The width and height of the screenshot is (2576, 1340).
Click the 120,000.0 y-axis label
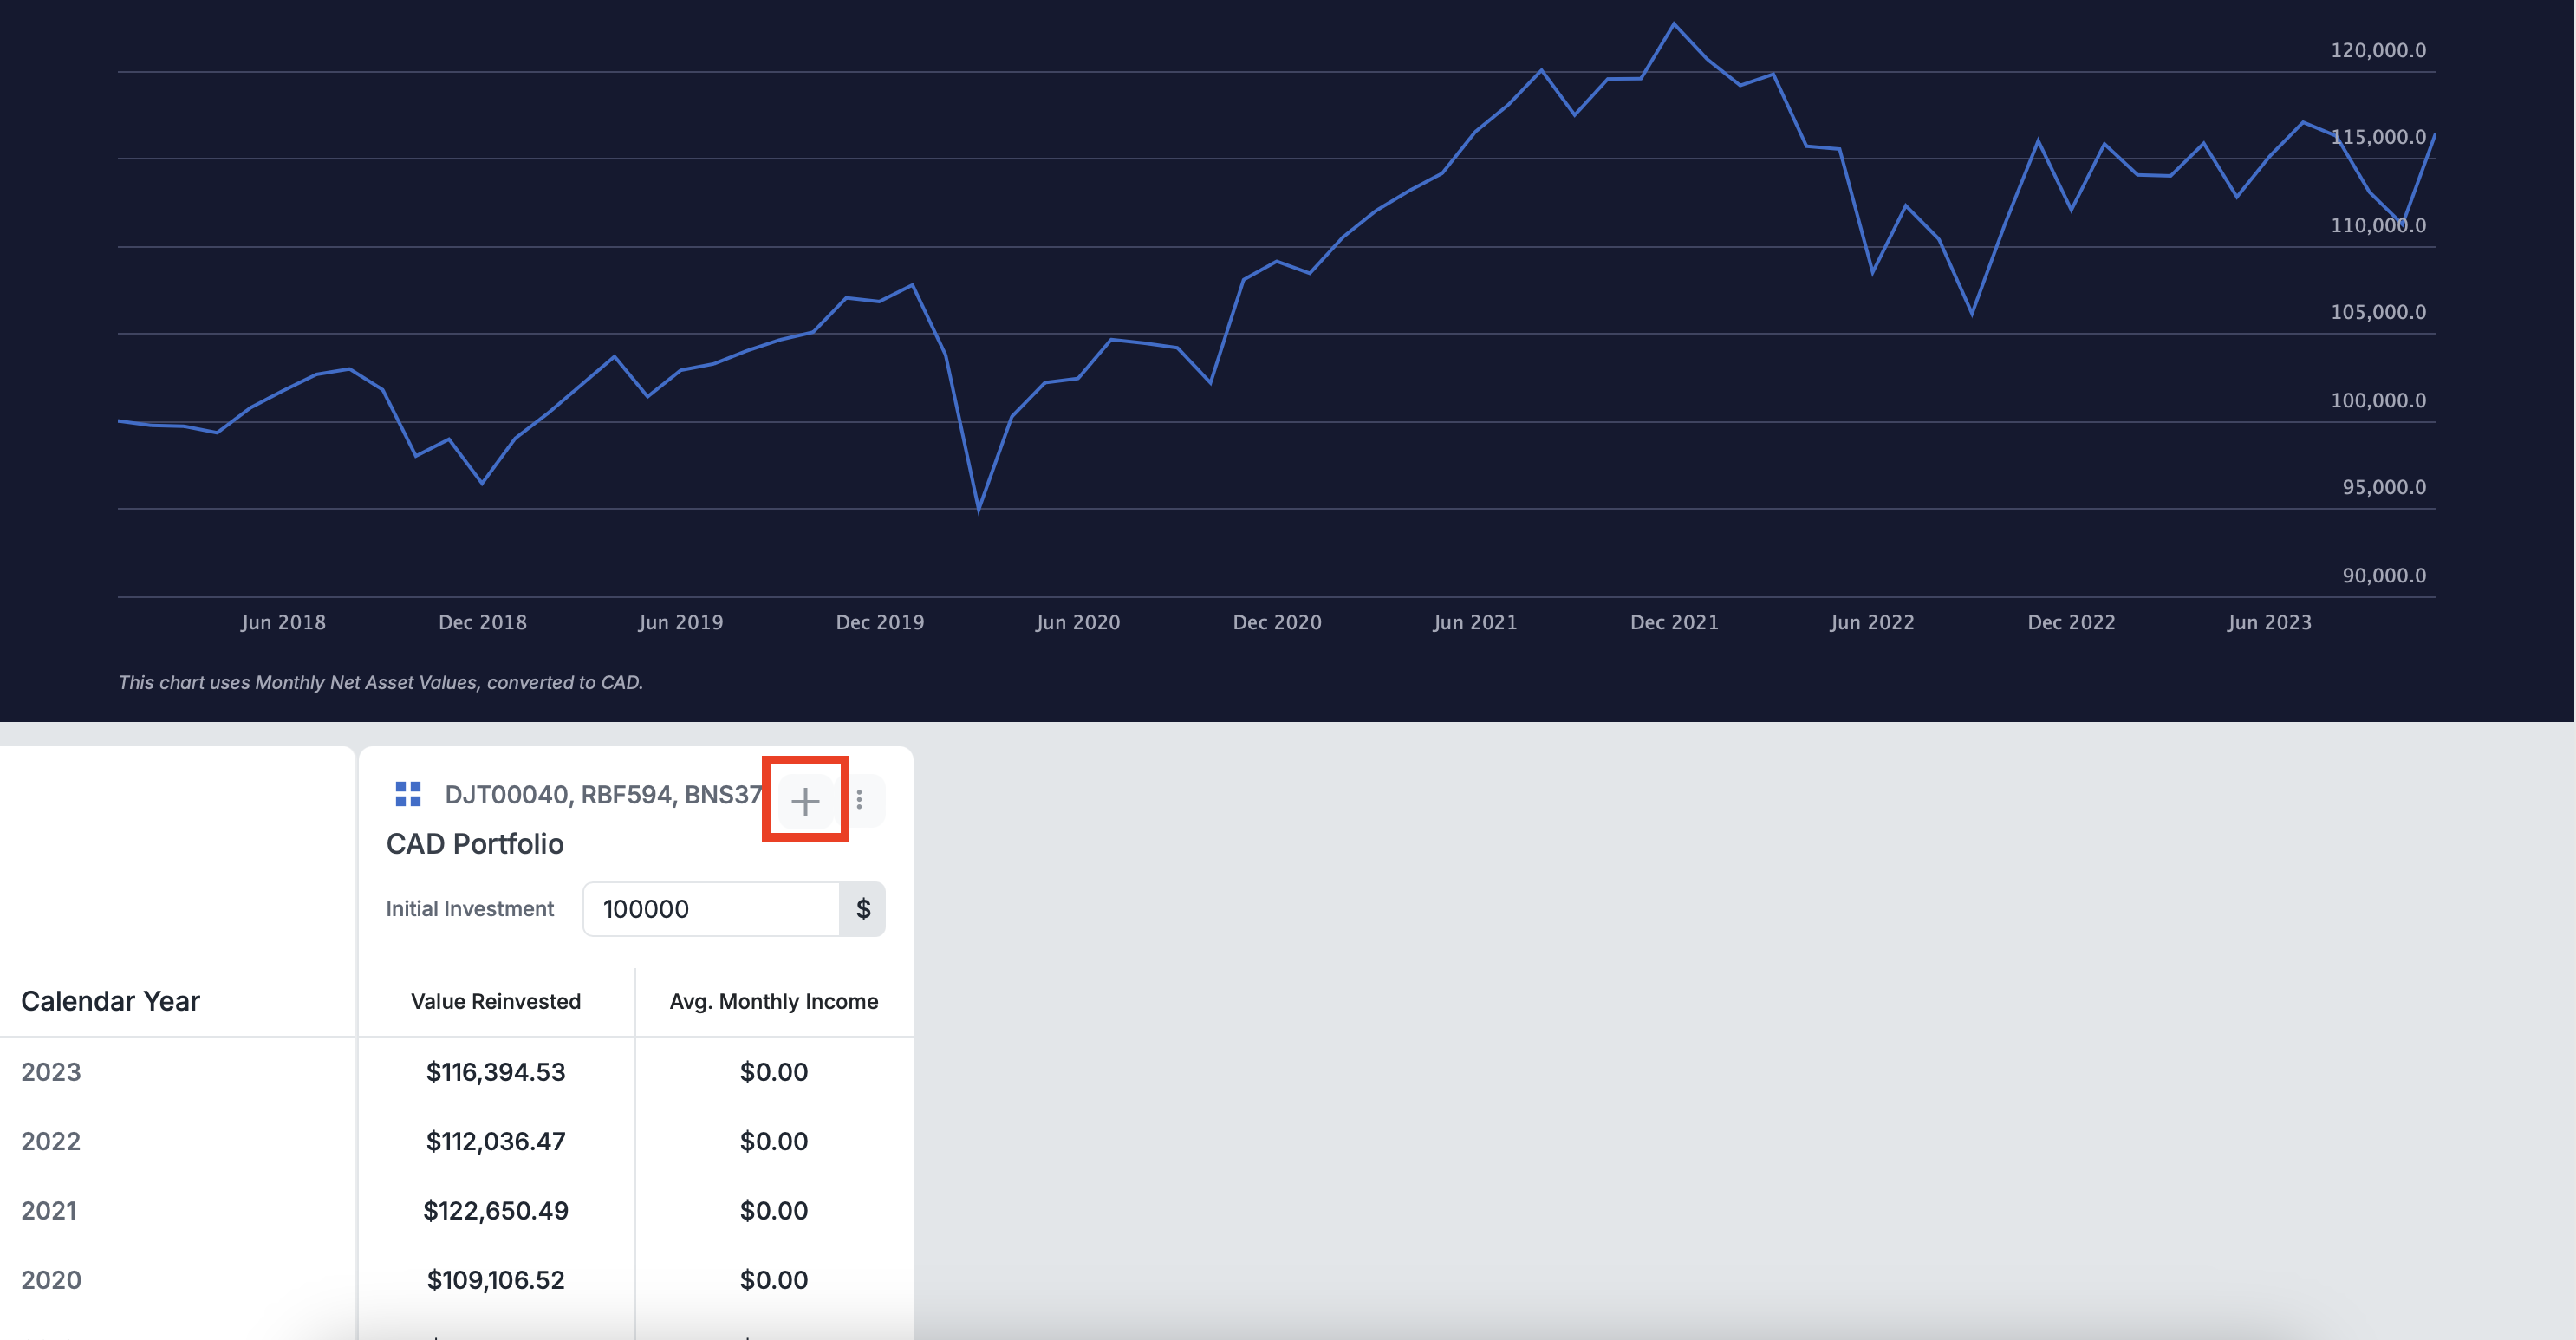click(2377, 50)
